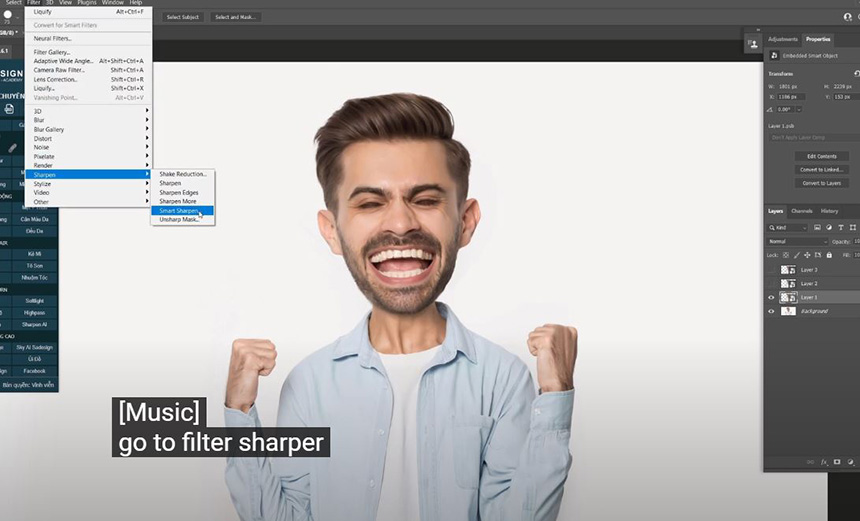Viewport: 860px width, 521px height.
Task: Click the type layer filter icon
Action: (x=839, y=228)
